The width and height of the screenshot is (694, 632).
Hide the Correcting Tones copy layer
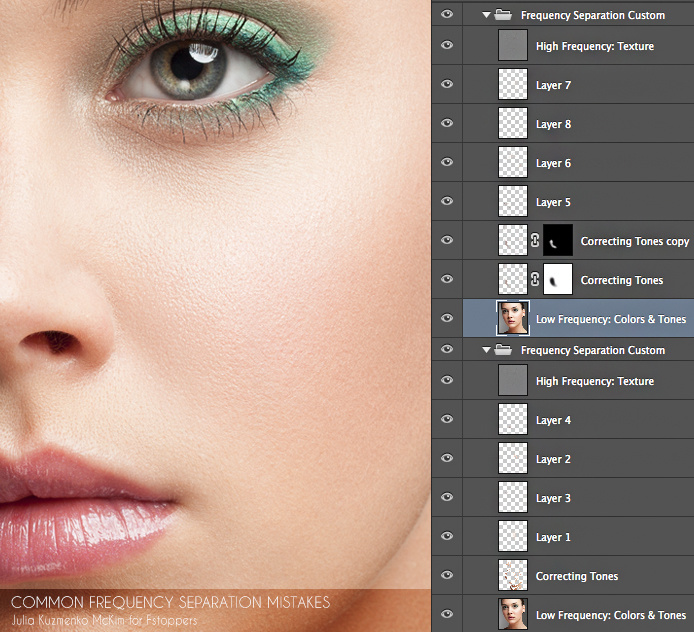447,240
